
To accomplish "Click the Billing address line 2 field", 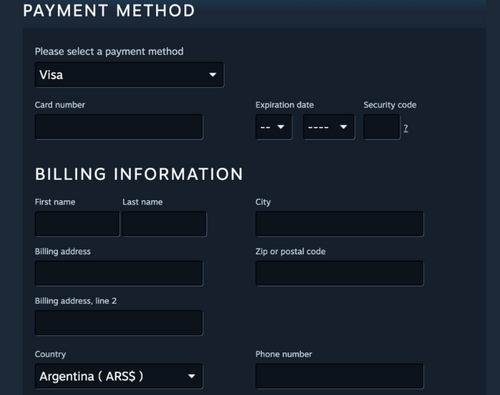I will [x=119, y=323].
